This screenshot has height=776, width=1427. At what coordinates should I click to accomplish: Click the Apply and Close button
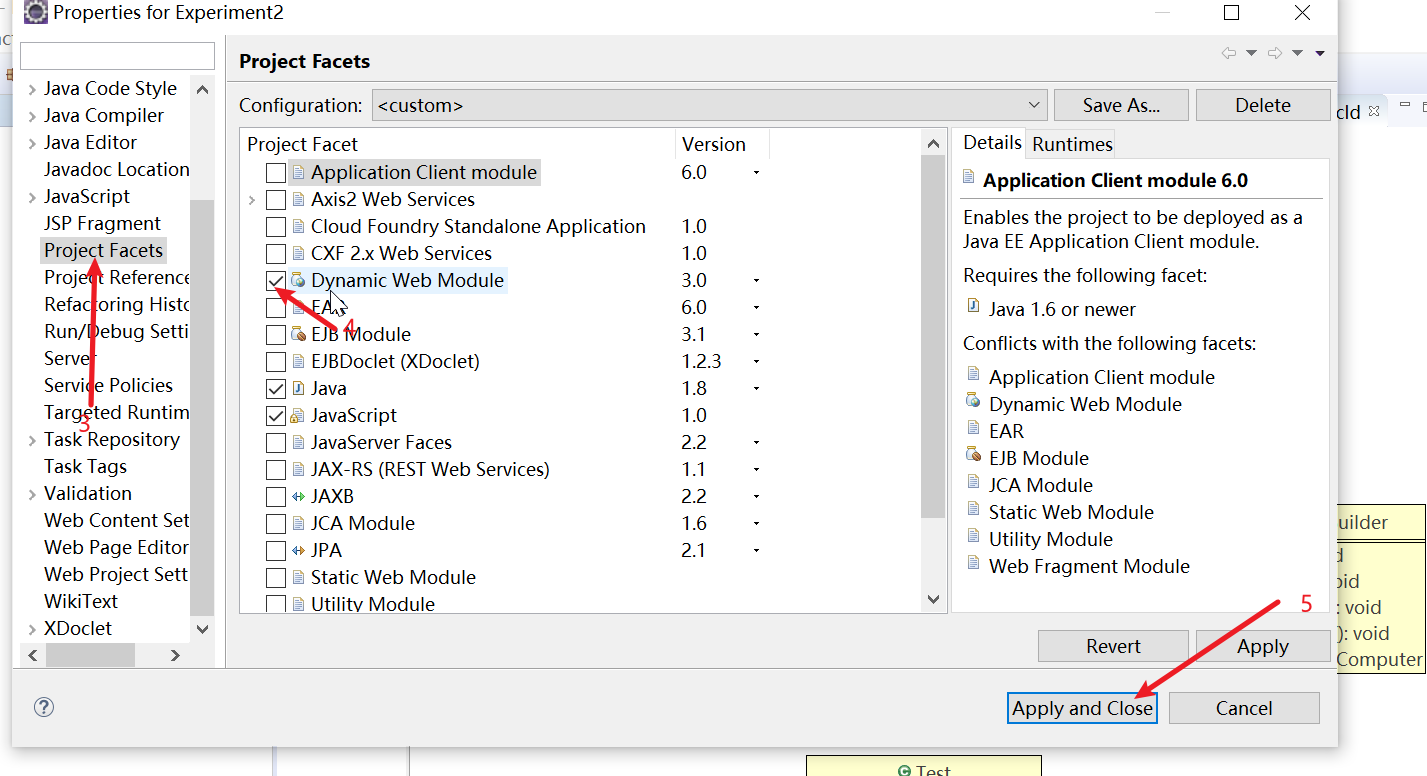(1082, 708)
